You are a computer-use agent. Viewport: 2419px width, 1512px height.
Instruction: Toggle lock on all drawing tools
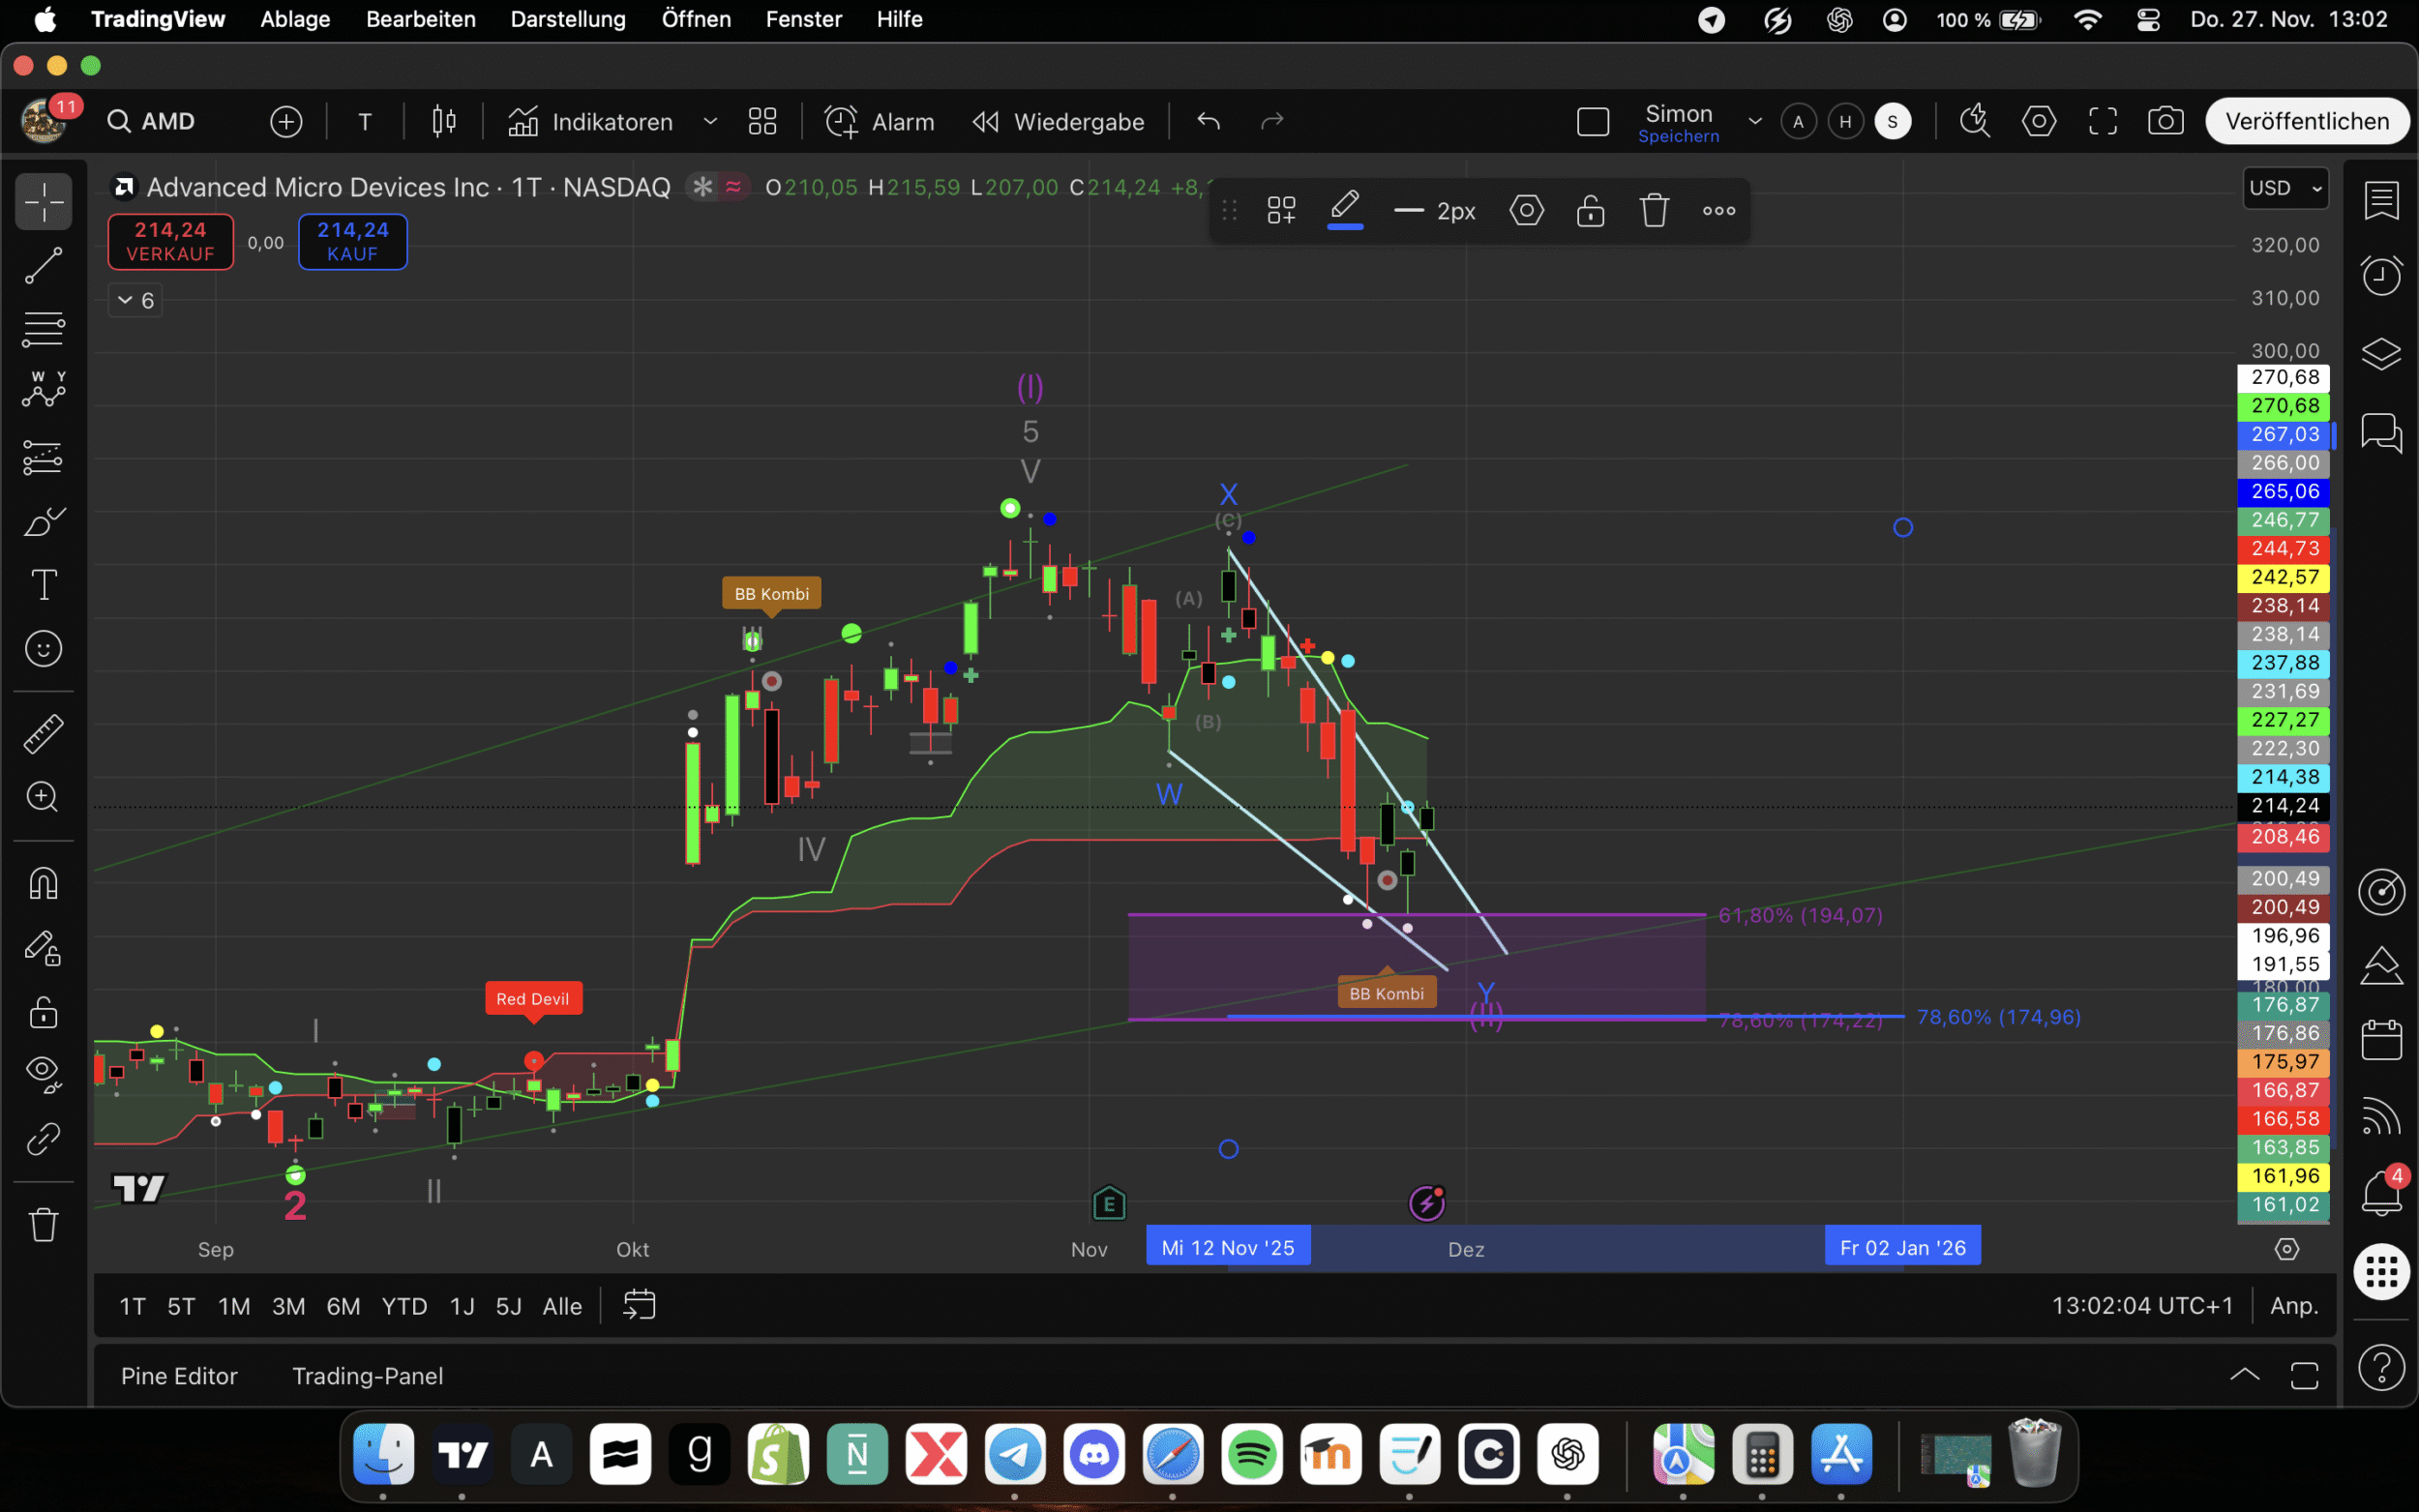click(43, 1011)
